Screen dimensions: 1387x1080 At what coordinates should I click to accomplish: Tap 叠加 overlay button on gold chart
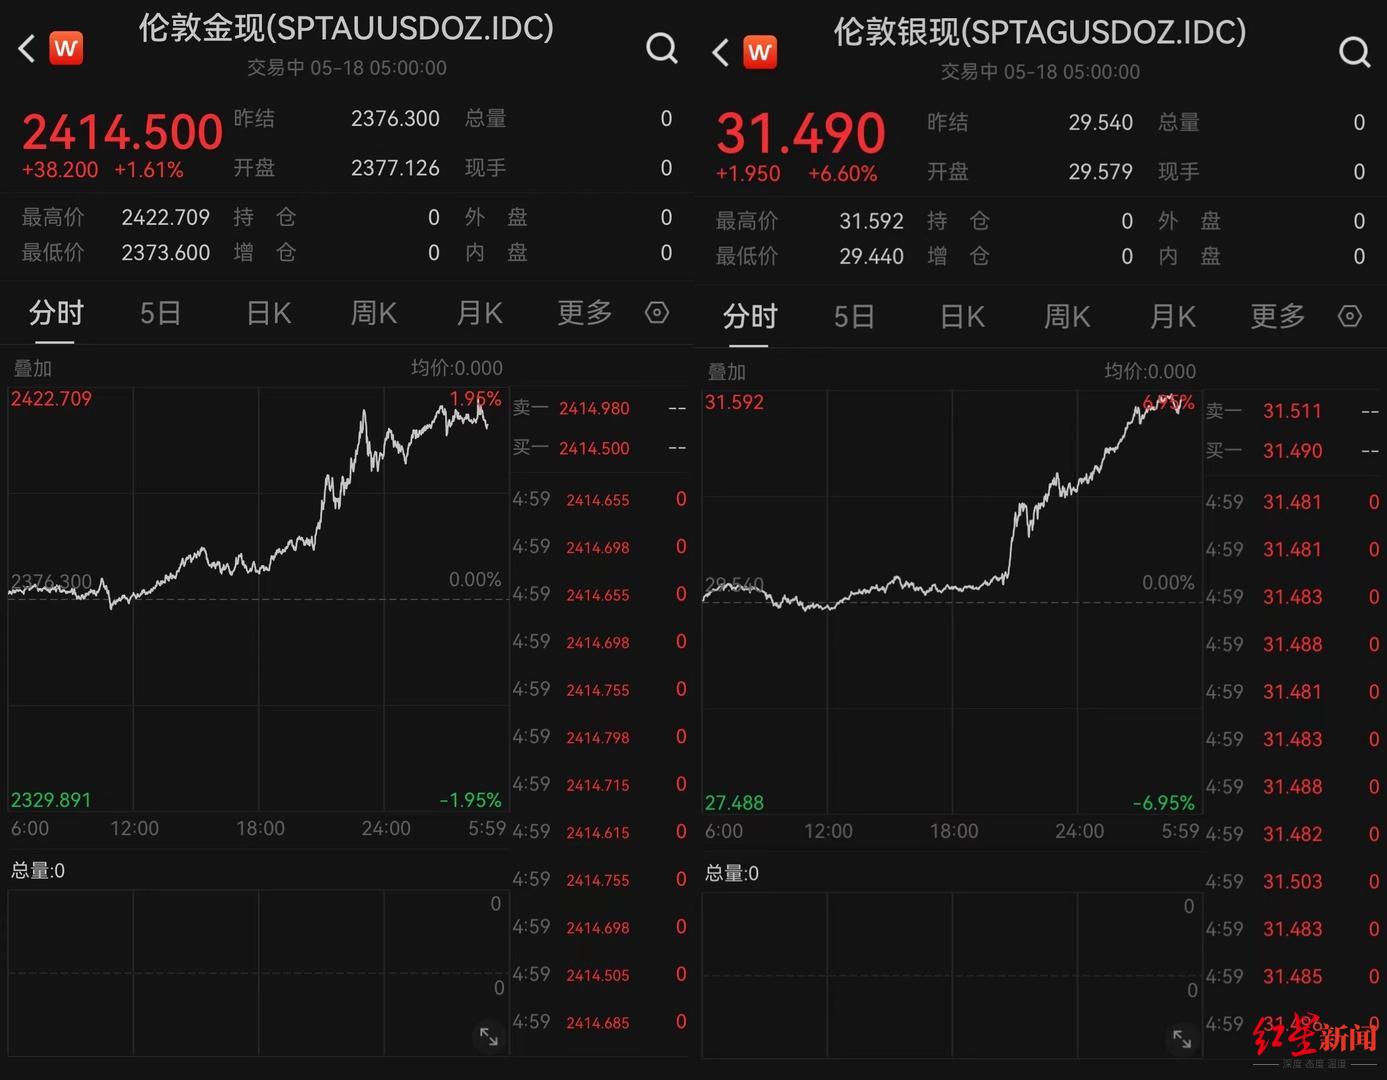32,369
